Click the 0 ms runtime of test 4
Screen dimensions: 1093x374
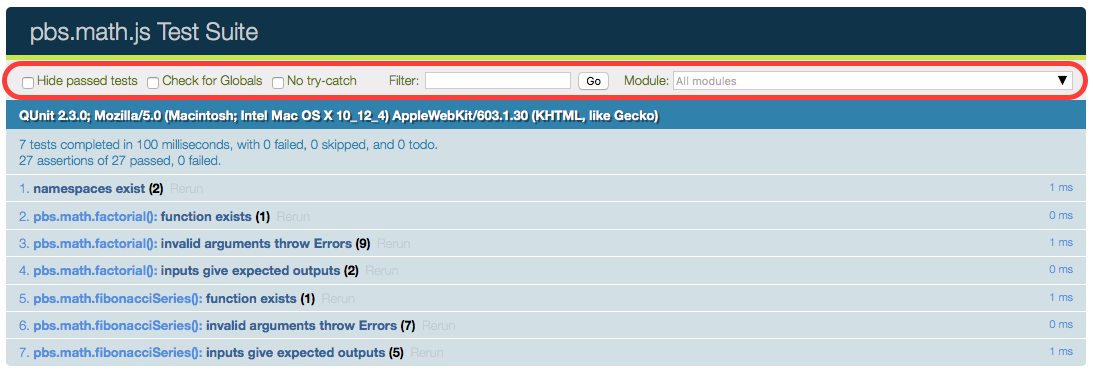[1061, 270]
